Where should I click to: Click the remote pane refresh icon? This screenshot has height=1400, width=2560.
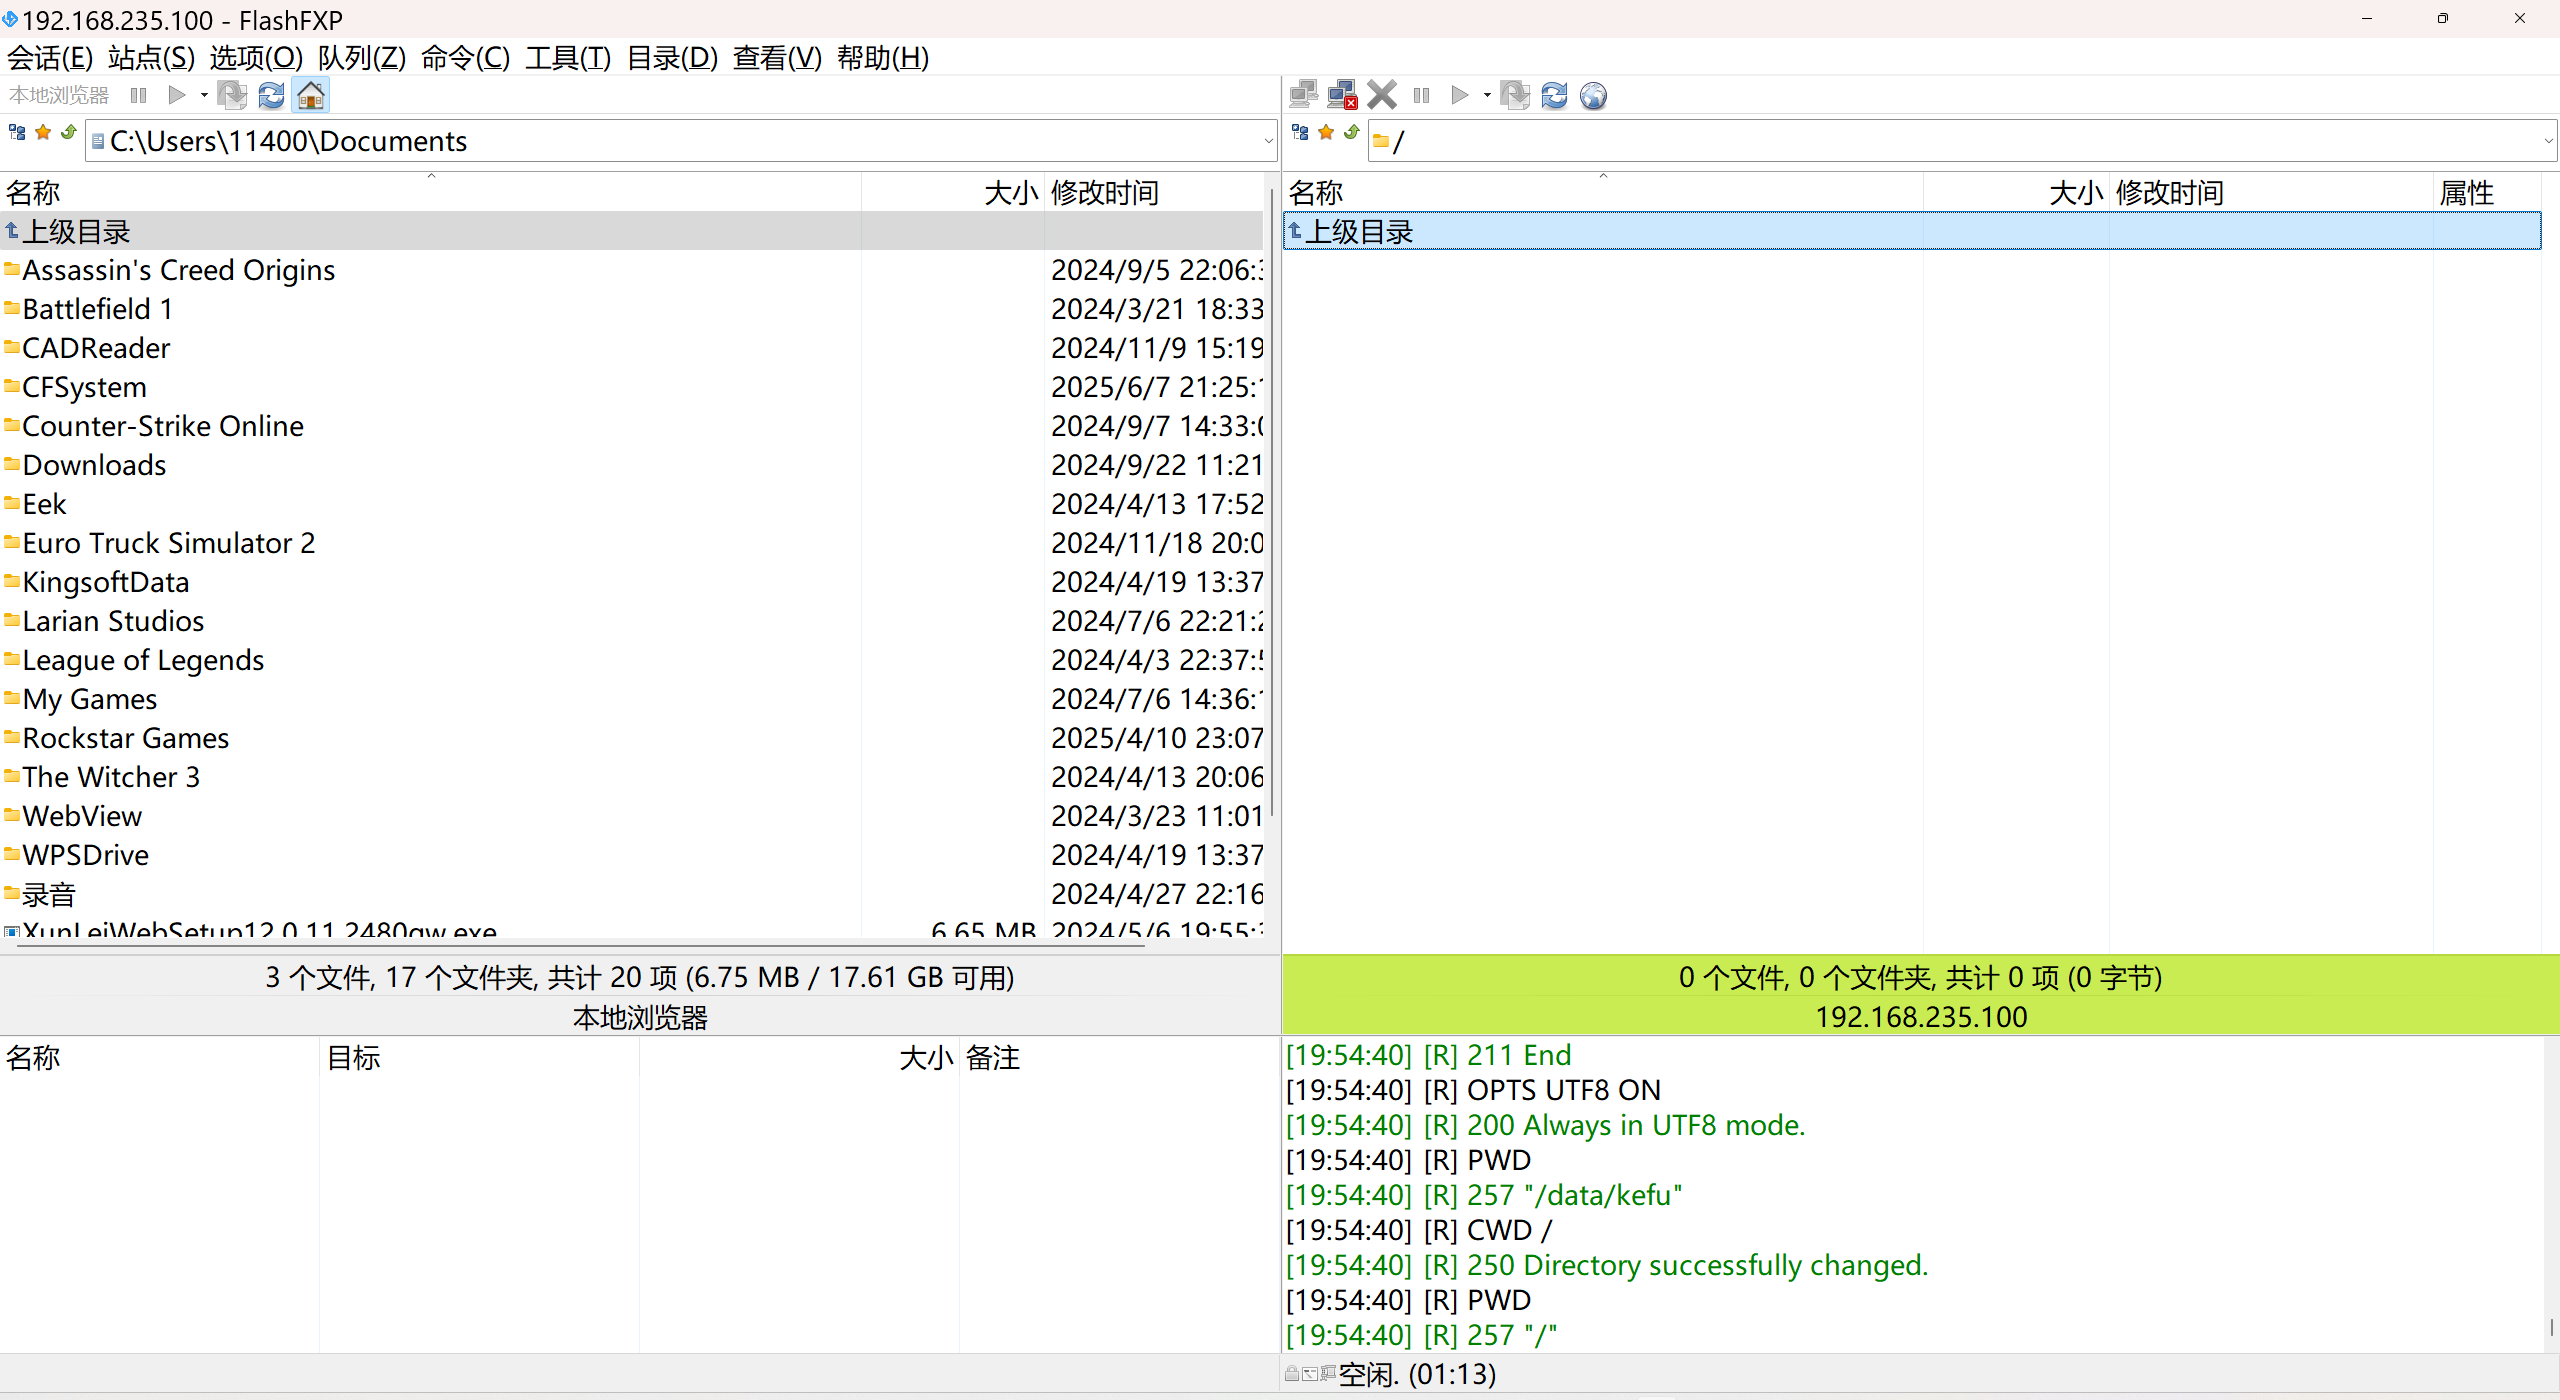tap(1554, 95)
